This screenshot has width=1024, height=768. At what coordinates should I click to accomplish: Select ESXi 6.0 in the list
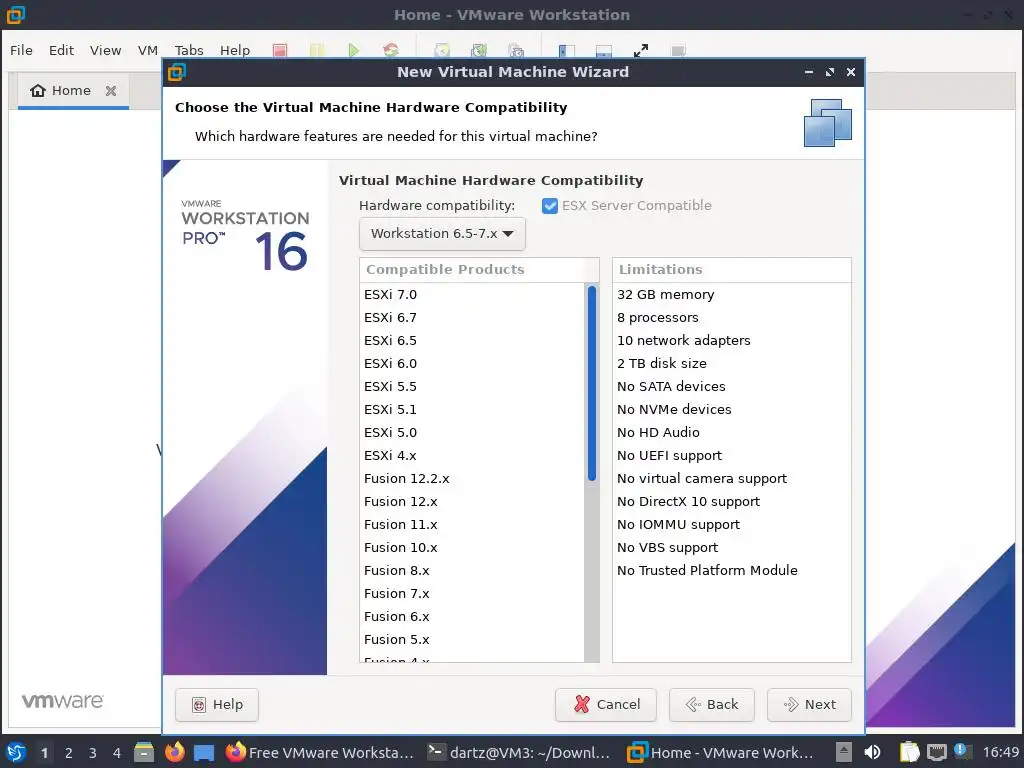tap(391, 364)
